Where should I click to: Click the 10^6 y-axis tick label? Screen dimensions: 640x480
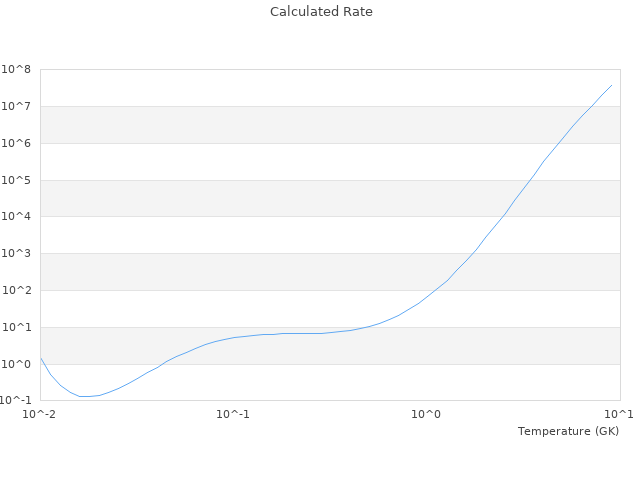tap(17, 143)
